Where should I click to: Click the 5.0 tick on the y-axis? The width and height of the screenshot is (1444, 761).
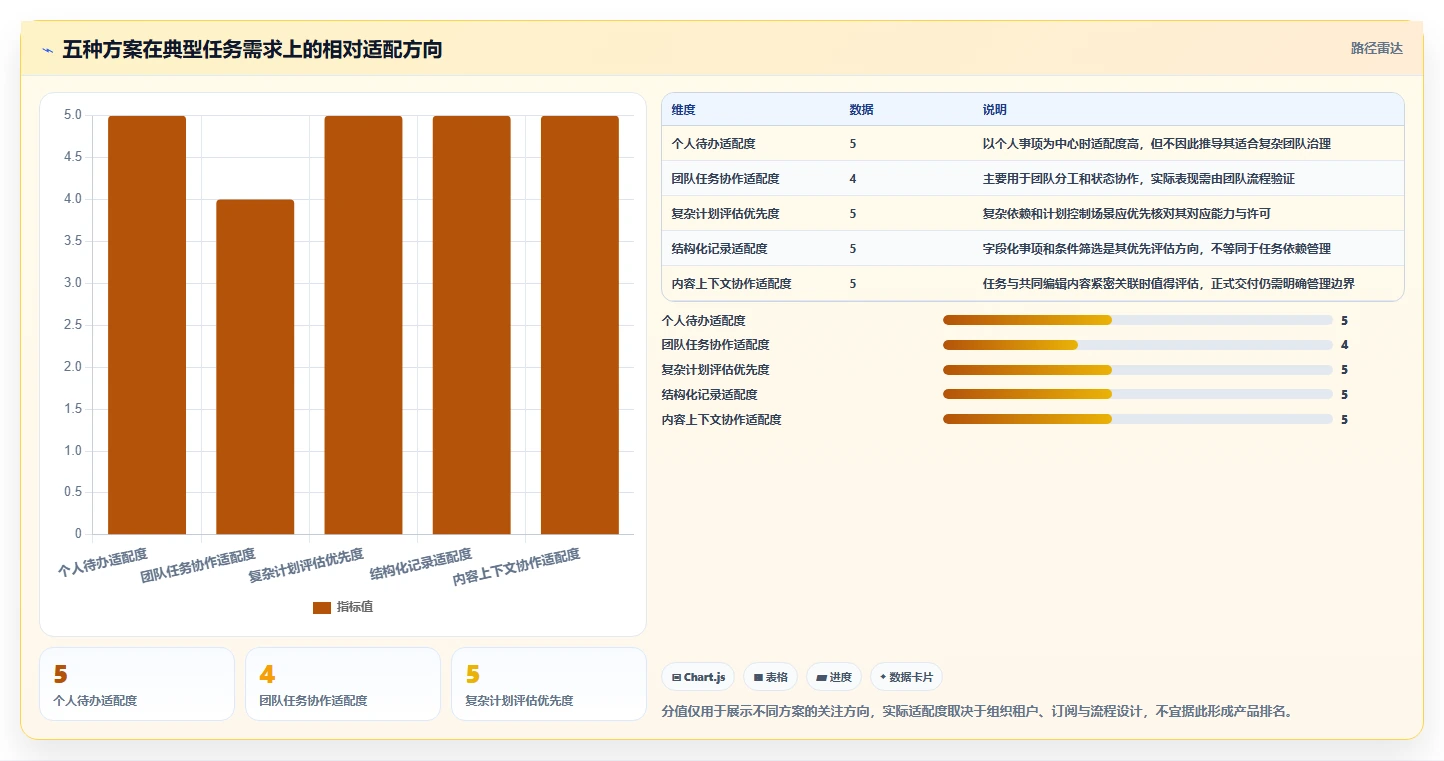point(73,115)
